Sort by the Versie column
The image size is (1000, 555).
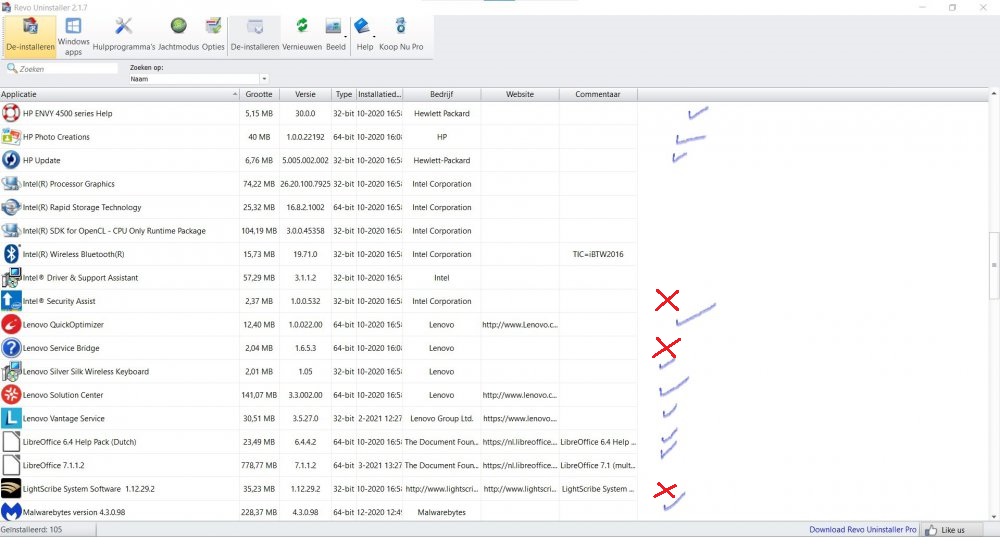click(305, 94)
